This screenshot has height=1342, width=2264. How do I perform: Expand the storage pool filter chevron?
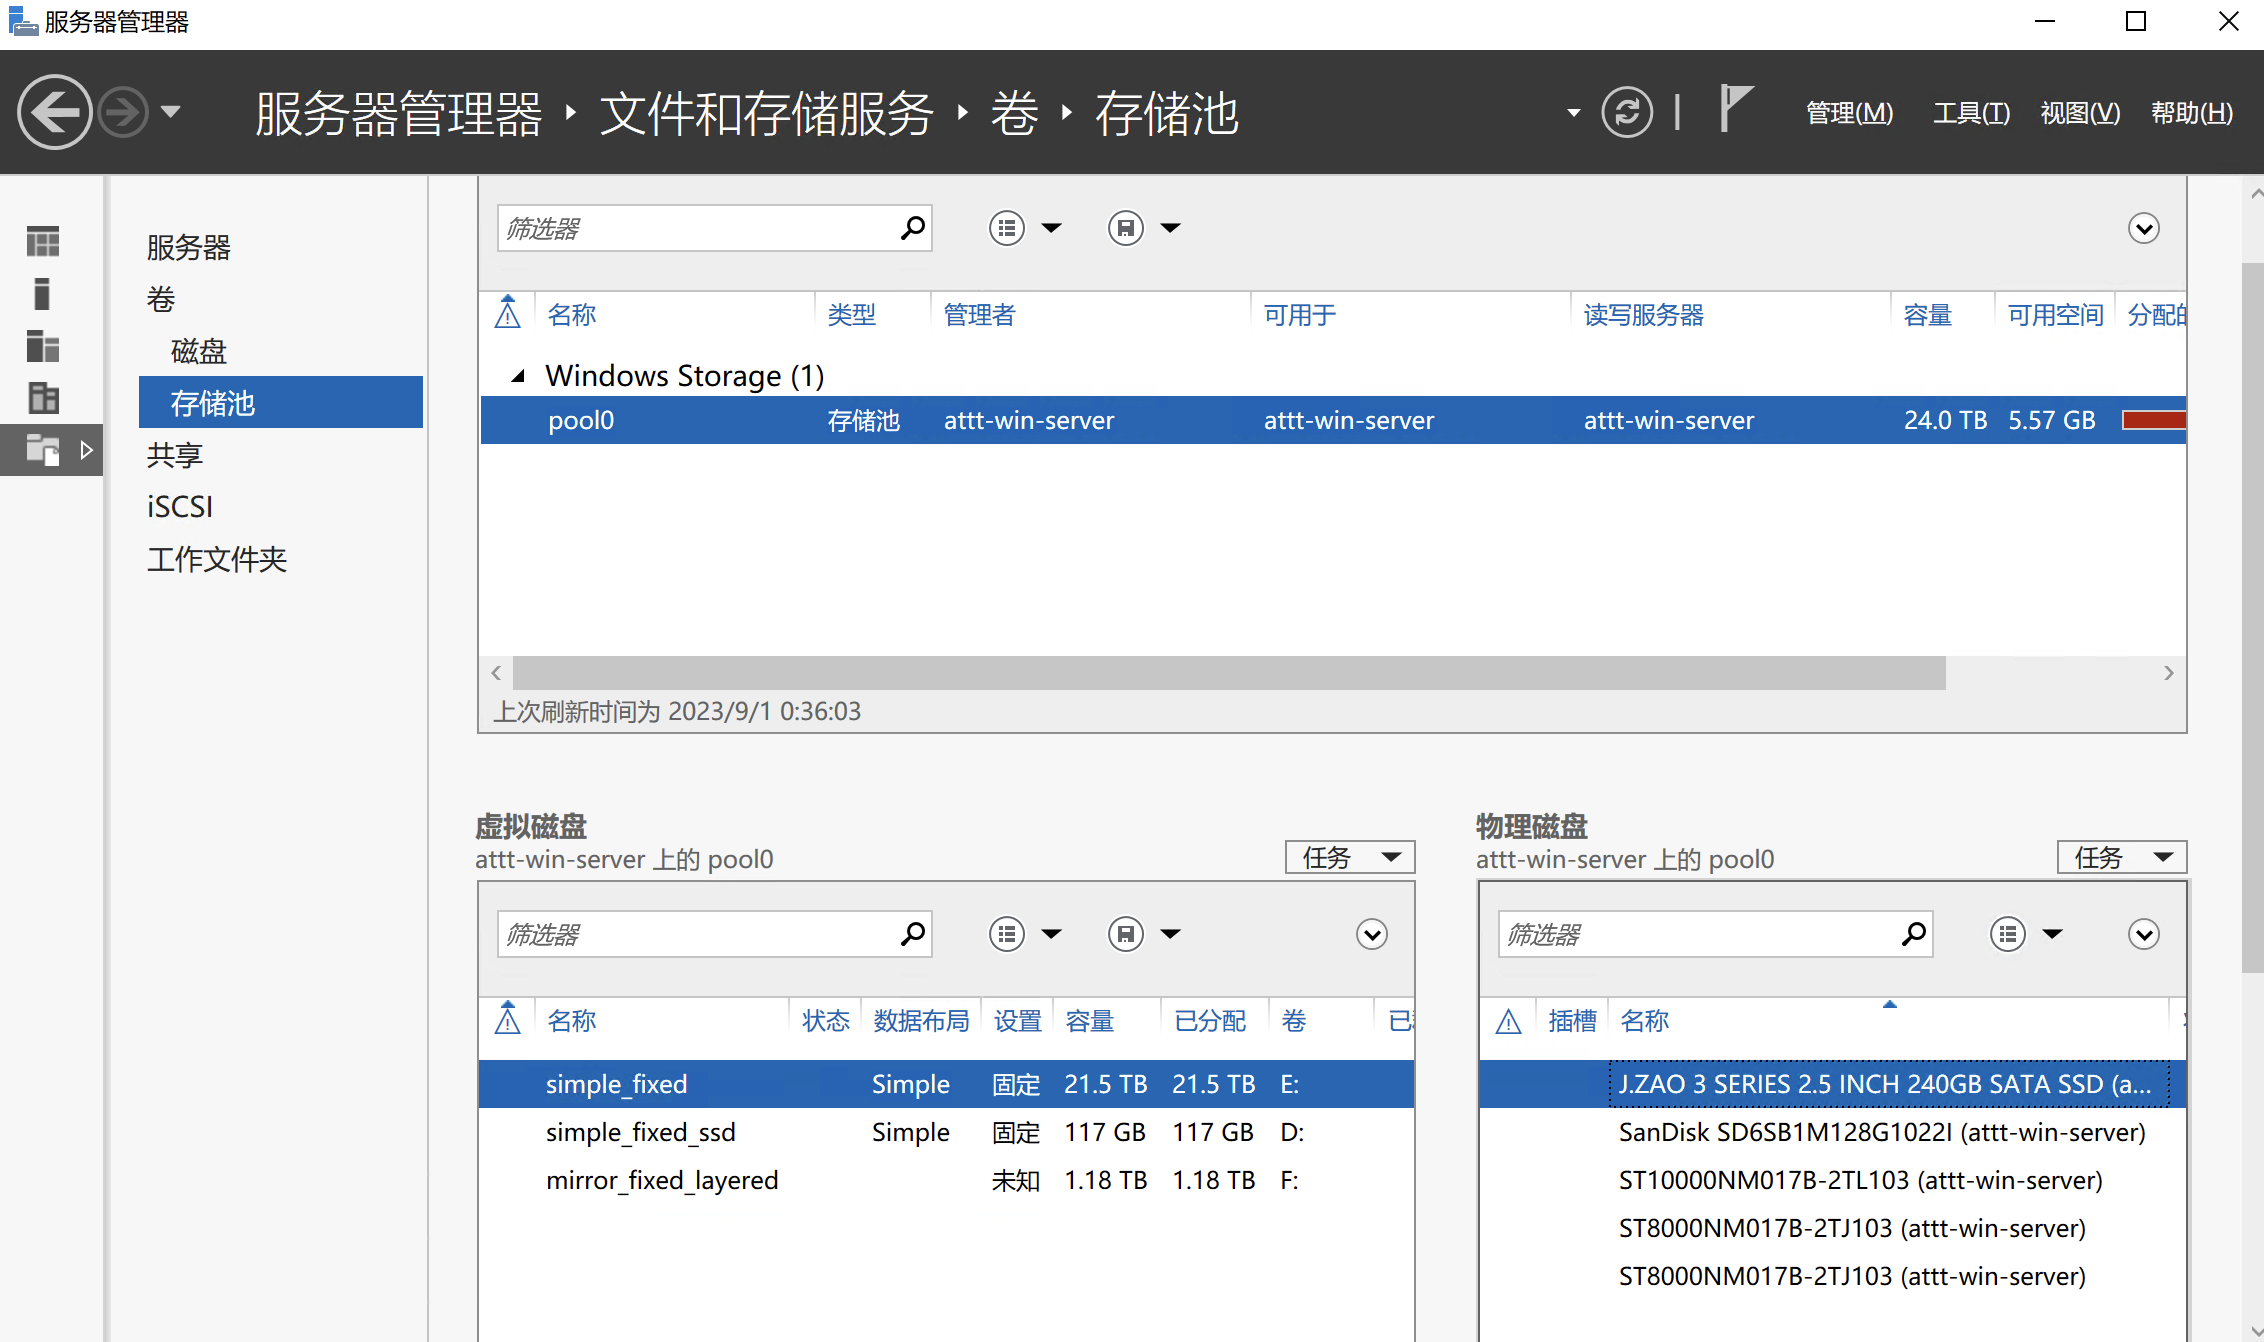2144,228
